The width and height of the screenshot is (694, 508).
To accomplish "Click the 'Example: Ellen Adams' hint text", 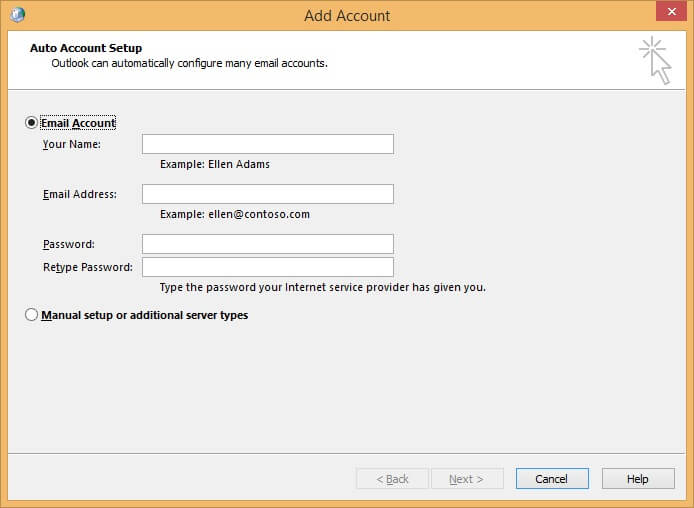I will click(215, 164).
